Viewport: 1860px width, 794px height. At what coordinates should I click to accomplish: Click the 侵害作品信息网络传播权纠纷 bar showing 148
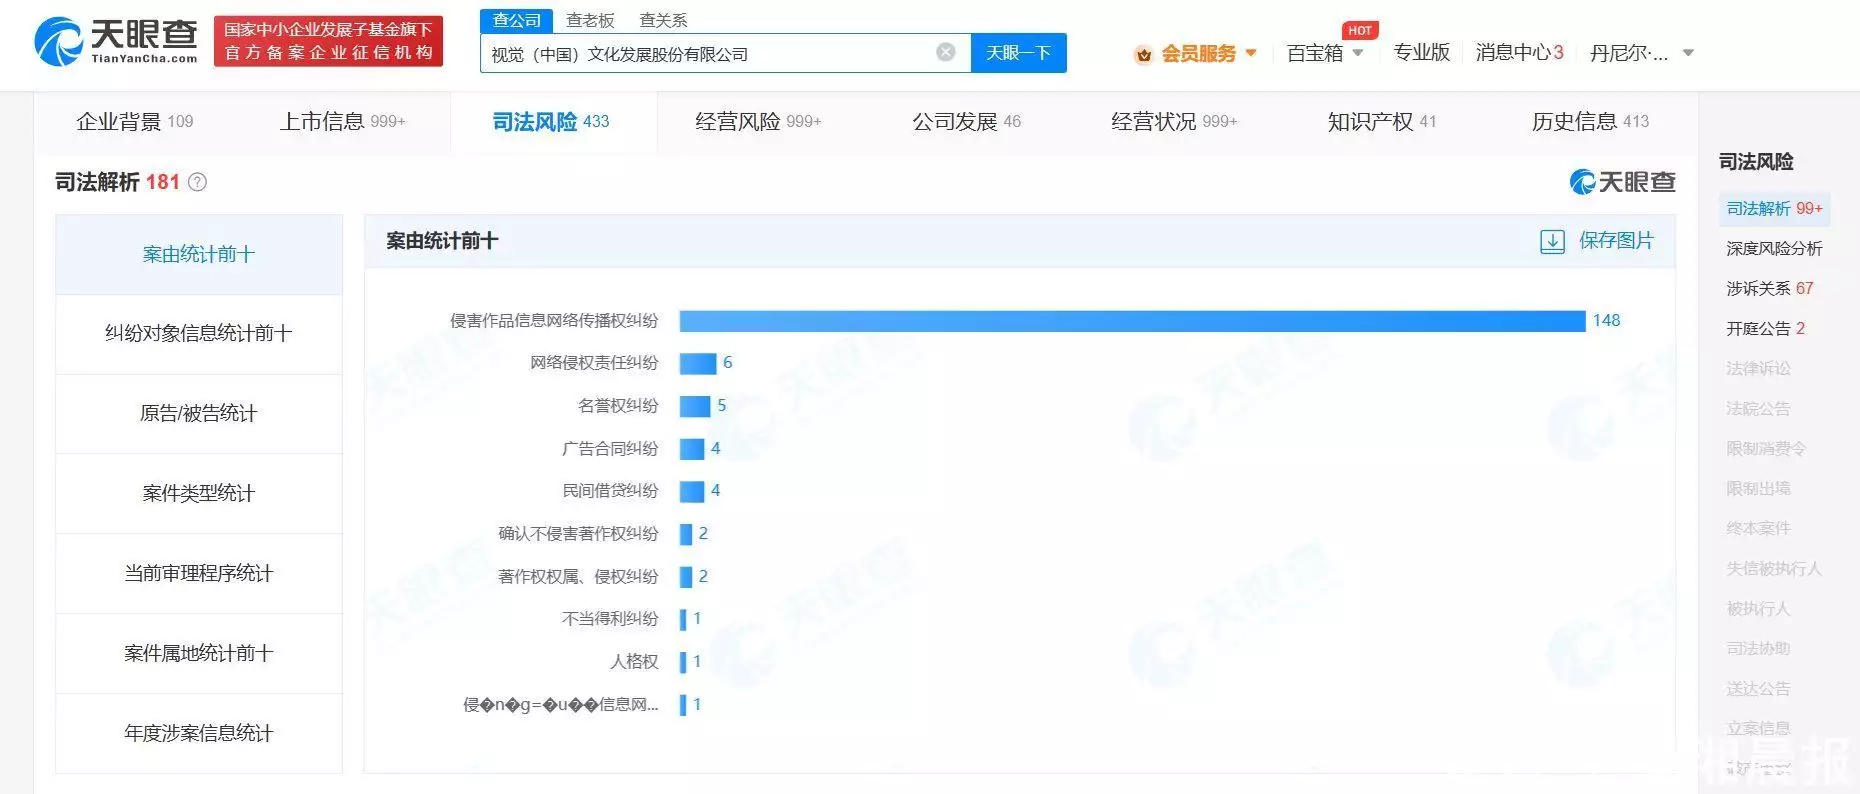(x=1132, y=321)
